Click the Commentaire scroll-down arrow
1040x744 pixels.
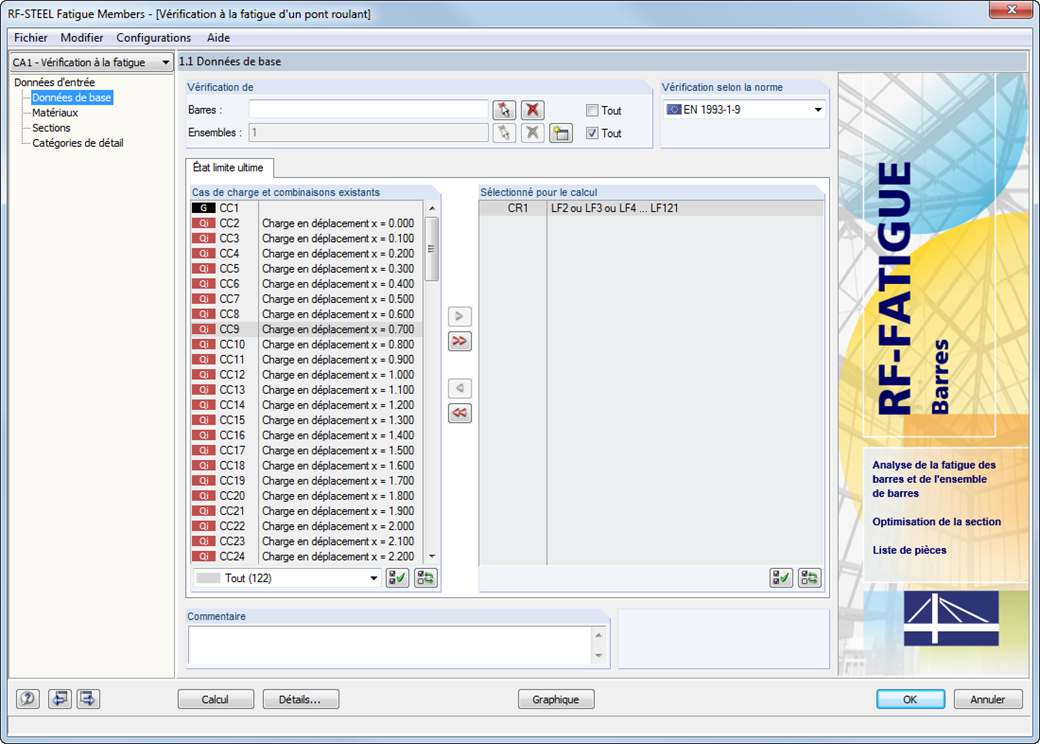(599, 656)
